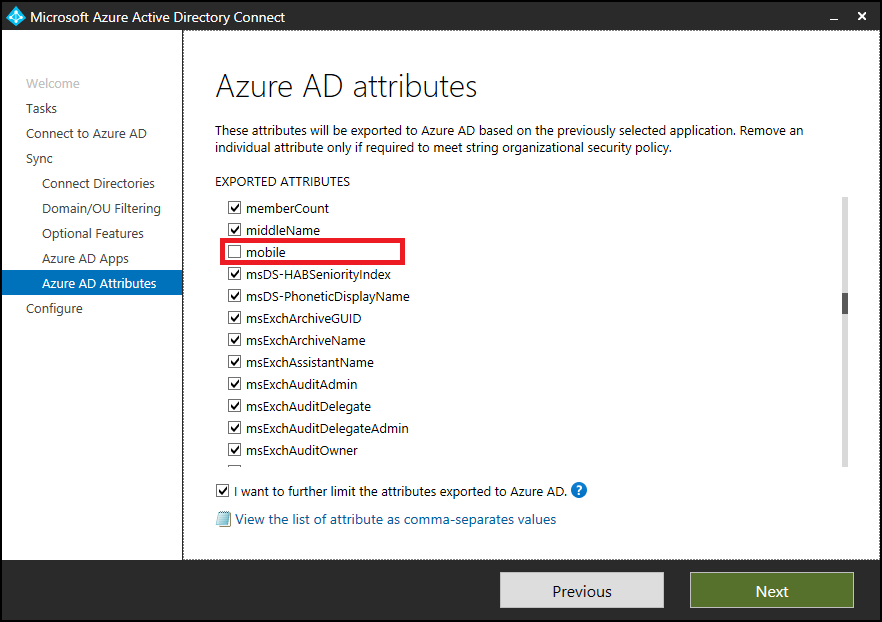Open the Tasks section
The height and width of the screenshot is (622, 882).
(x=41, y=108)
